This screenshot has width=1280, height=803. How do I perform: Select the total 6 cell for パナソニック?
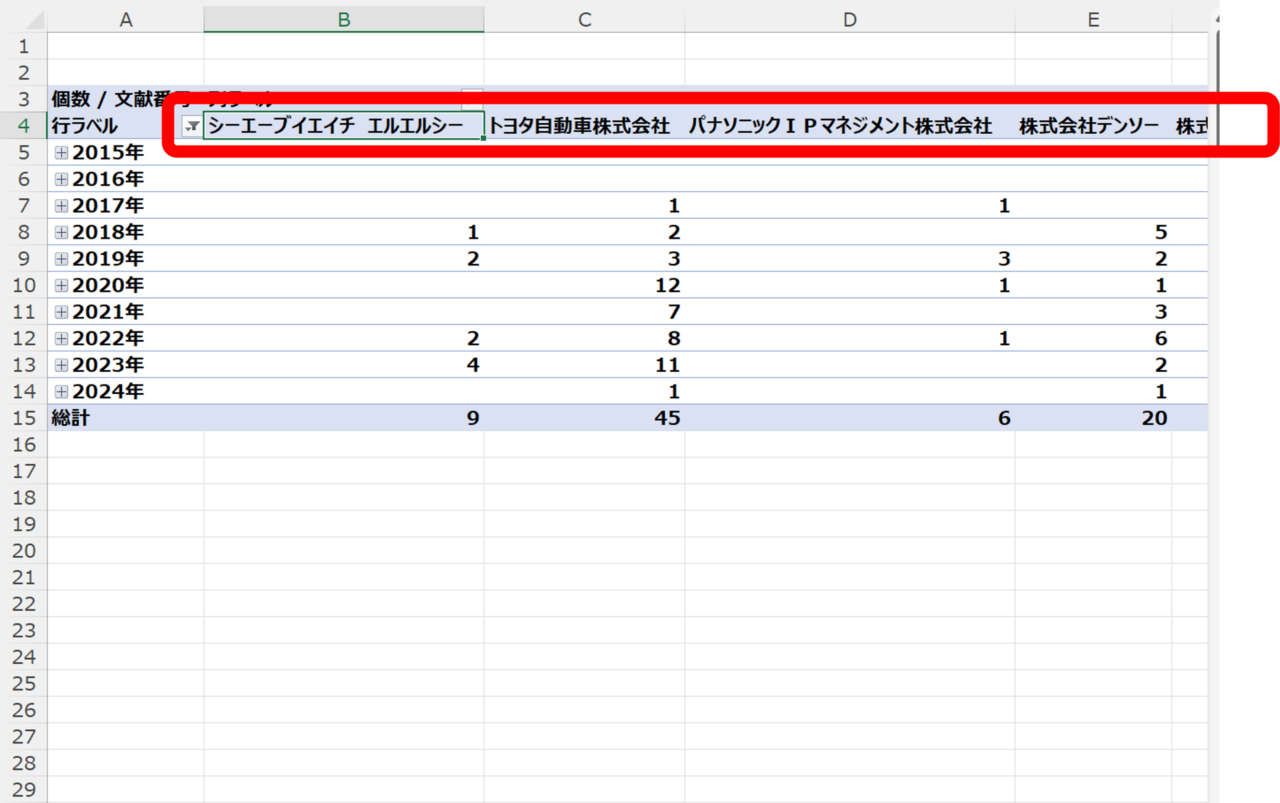[850, 418]
